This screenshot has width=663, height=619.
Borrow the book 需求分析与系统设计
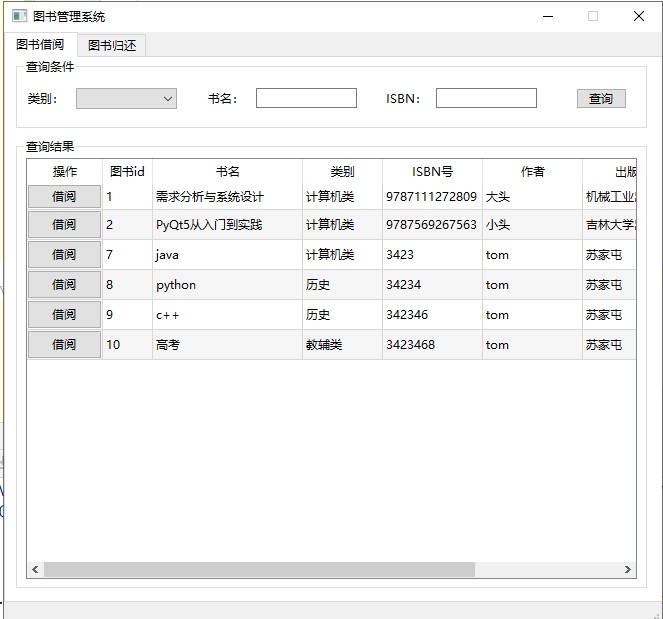(x=64, y=196)
